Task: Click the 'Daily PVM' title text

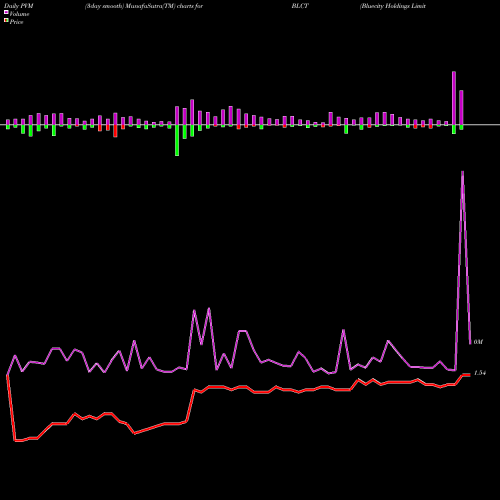Action: click(x=19, y=6)
